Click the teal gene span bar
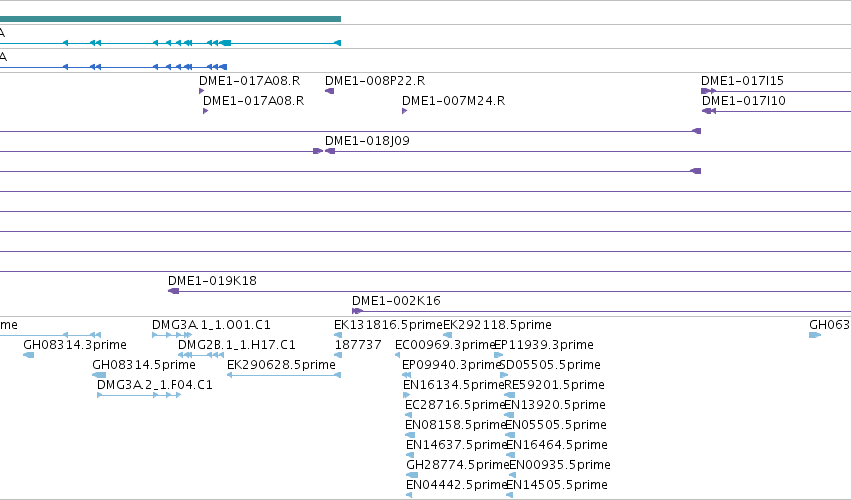The height and width of the screenshot is (500, 851). pos(170,19)
